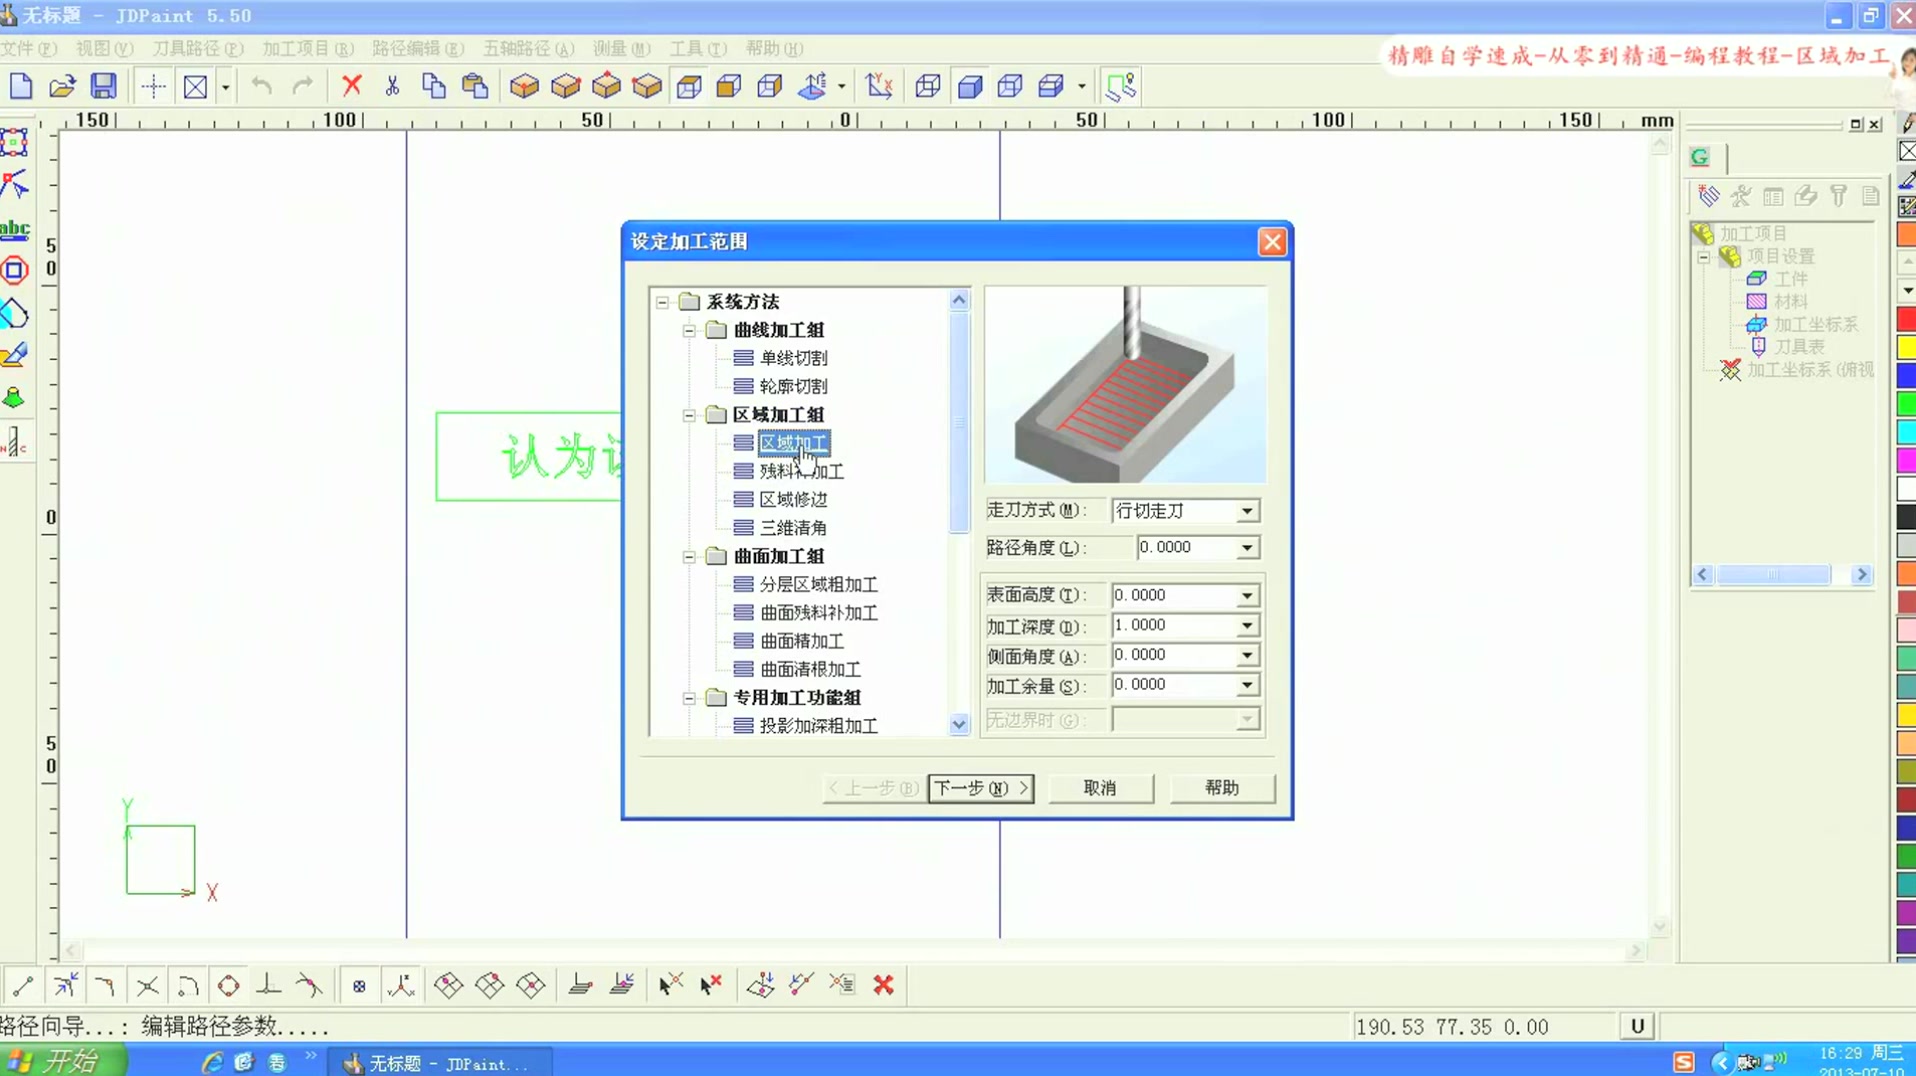
Task: Open the 路径角度 dropdown list
Action: [1246, 548]
